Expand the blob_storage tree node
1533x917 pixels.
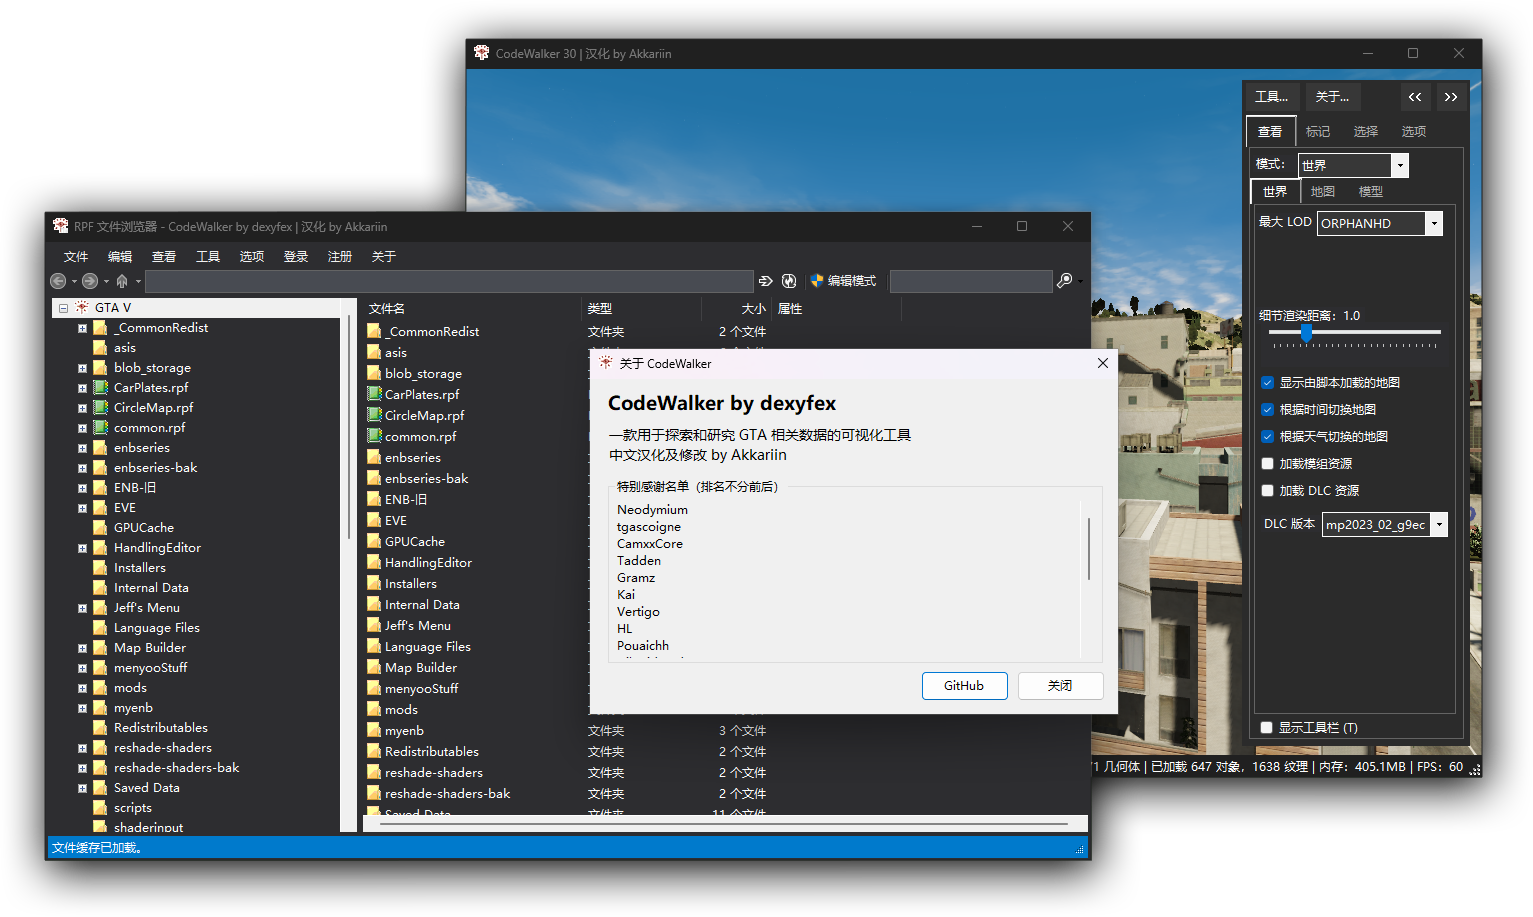pyautogui.click(x=82, y=368)
